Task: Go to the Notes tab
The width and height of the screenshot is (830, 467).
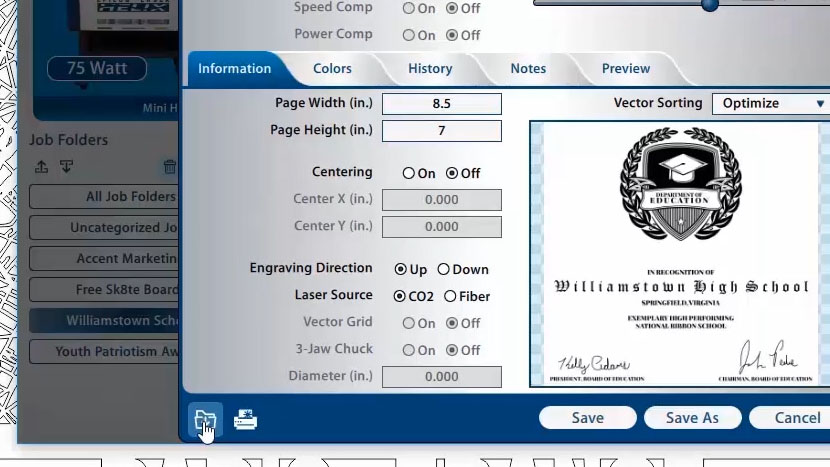Action: tap(528, 69)
